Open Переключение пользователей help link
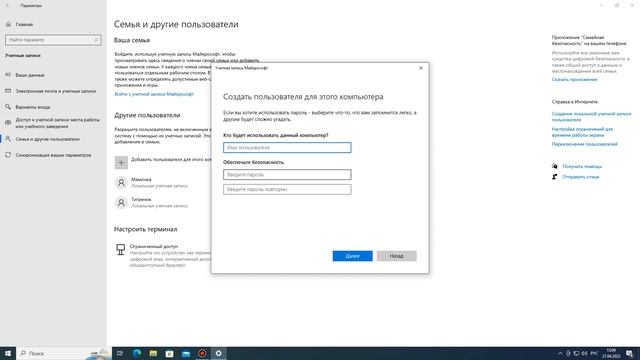 584,144
